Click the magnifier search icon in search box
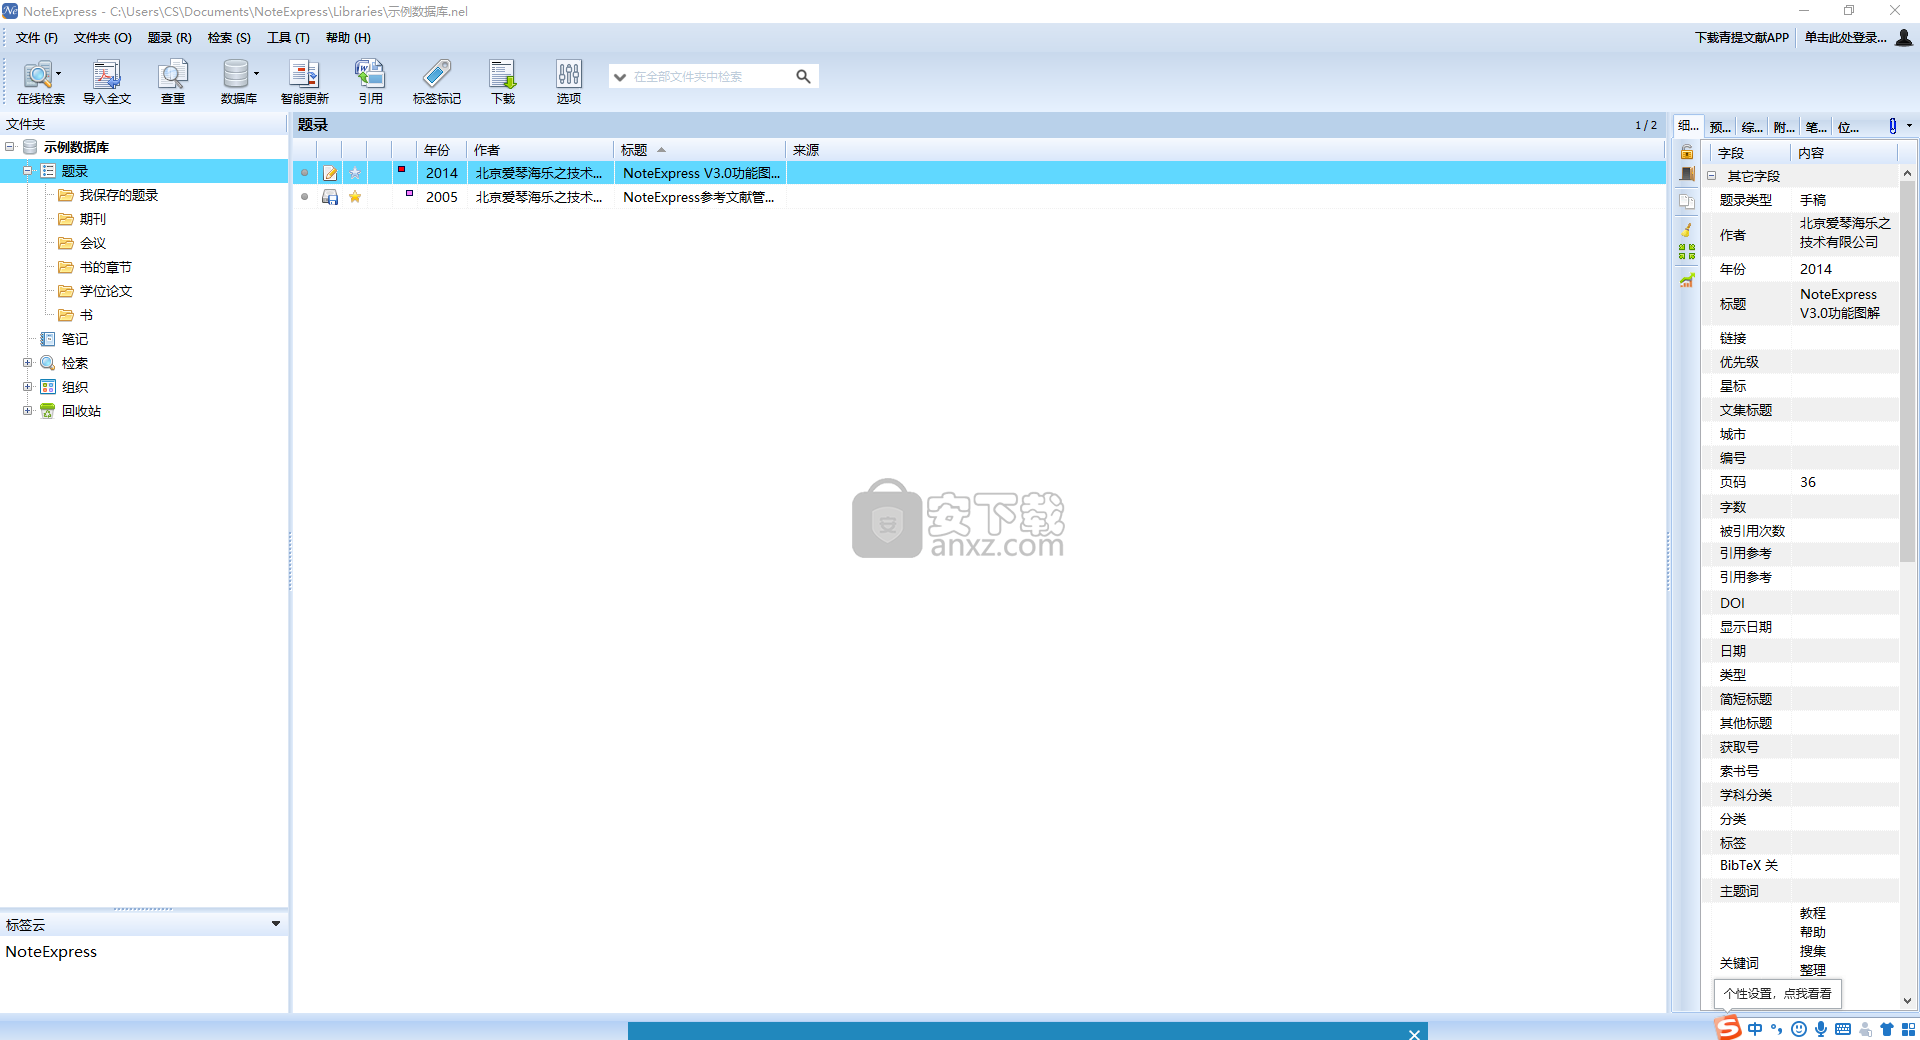Screen dimensions: 1920x1040 (803, 76)
